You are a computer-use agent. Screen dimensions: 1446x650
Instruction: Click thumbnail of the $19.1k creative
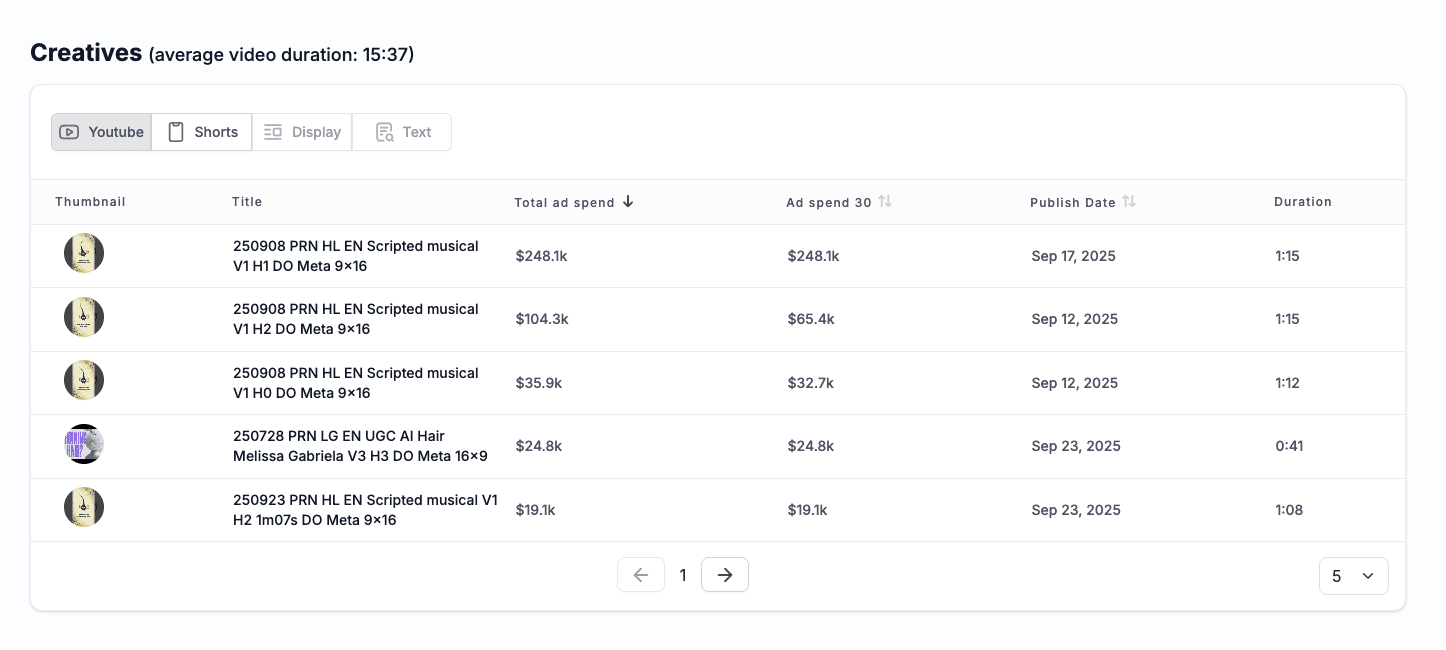pyautogui.click(x=84, y=508)
